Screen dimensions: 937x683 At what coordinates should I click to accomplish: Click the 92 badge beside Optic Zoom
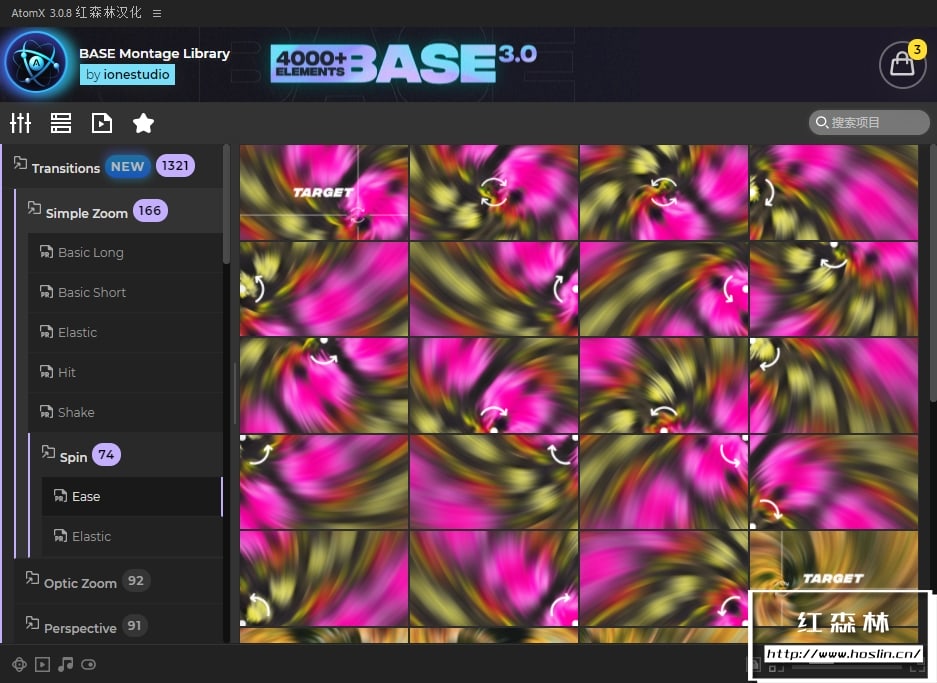pos(136,581)
